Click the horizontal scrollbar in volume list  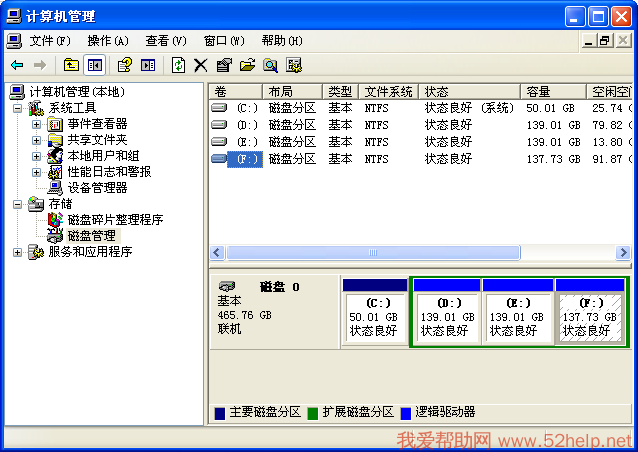coord(372,253)
